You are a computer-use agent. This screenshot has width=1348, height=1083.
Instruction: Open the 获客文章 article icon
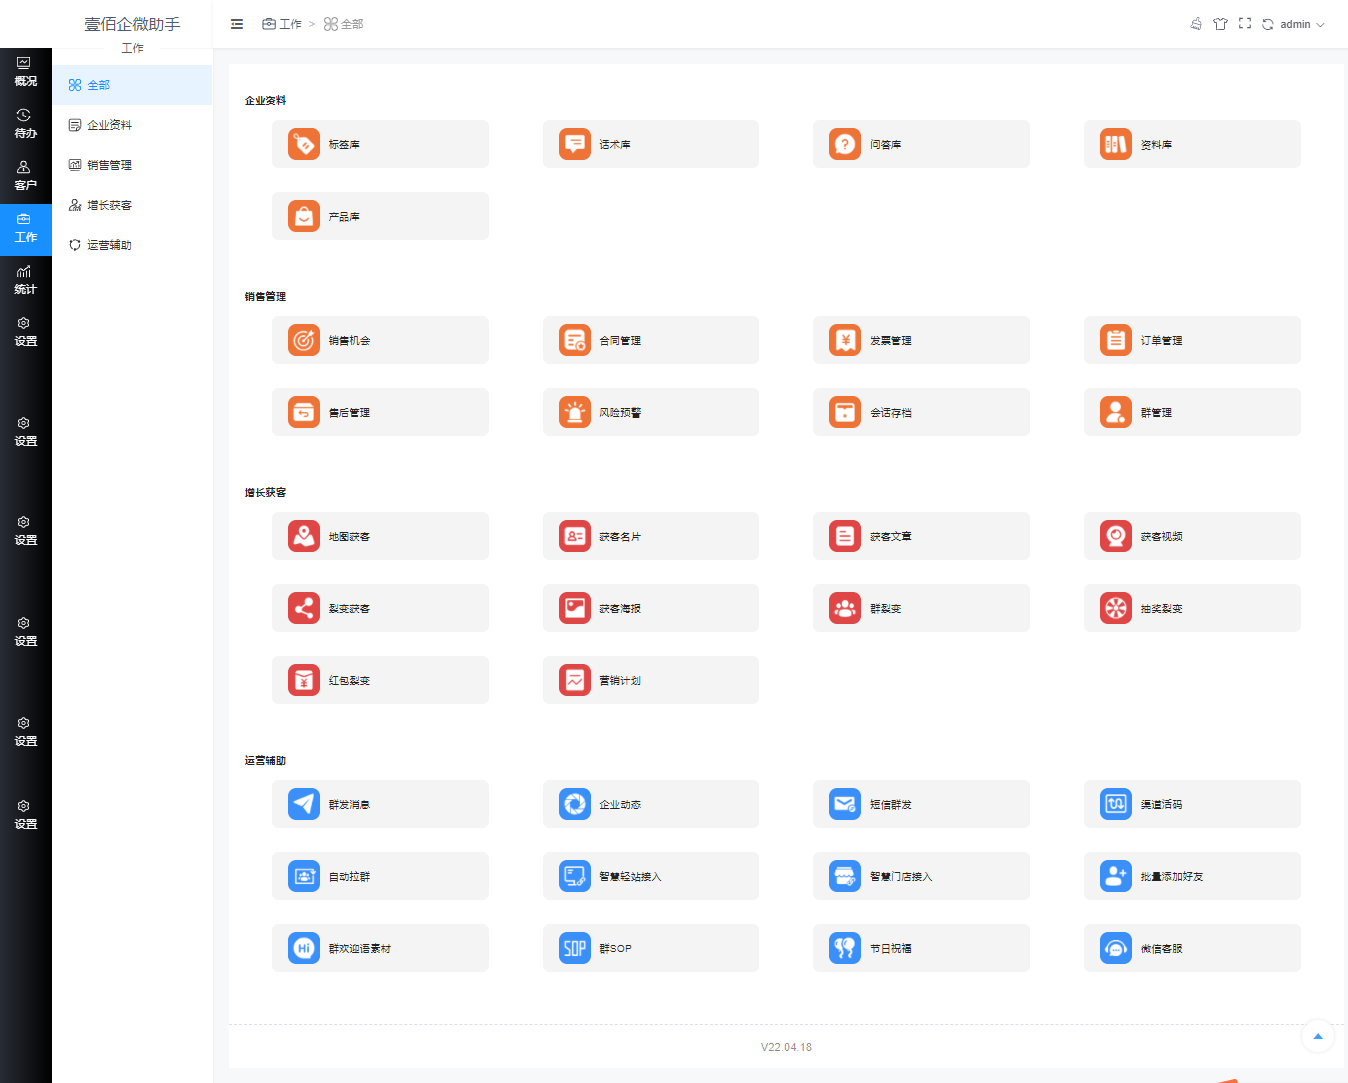845,536
